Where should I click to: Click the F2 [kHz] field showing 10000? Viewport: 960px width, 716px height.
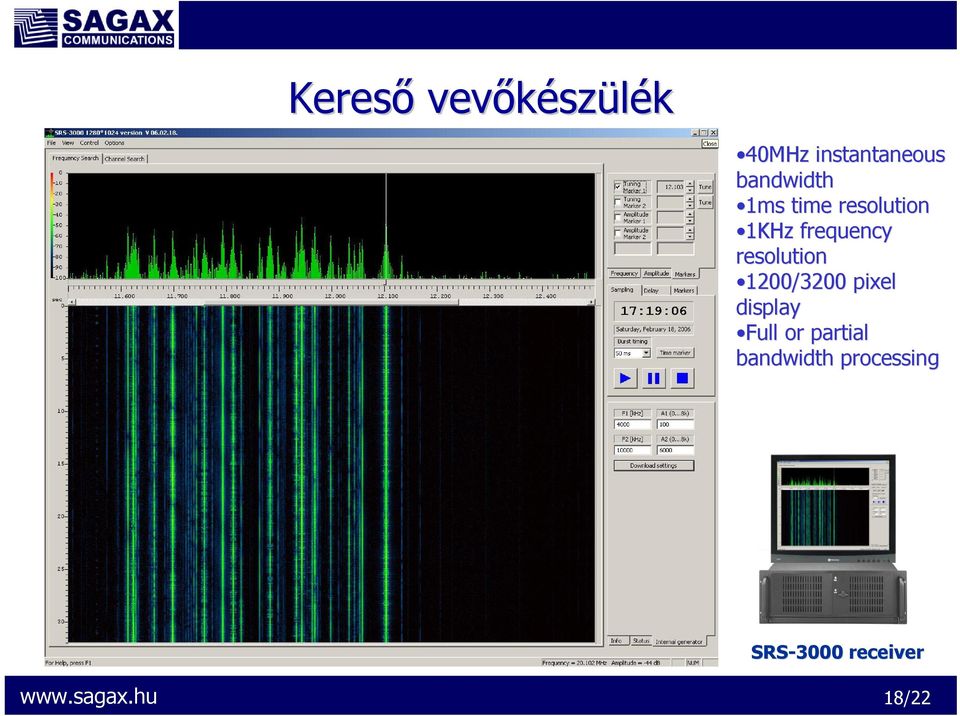(x=632, y=450)
